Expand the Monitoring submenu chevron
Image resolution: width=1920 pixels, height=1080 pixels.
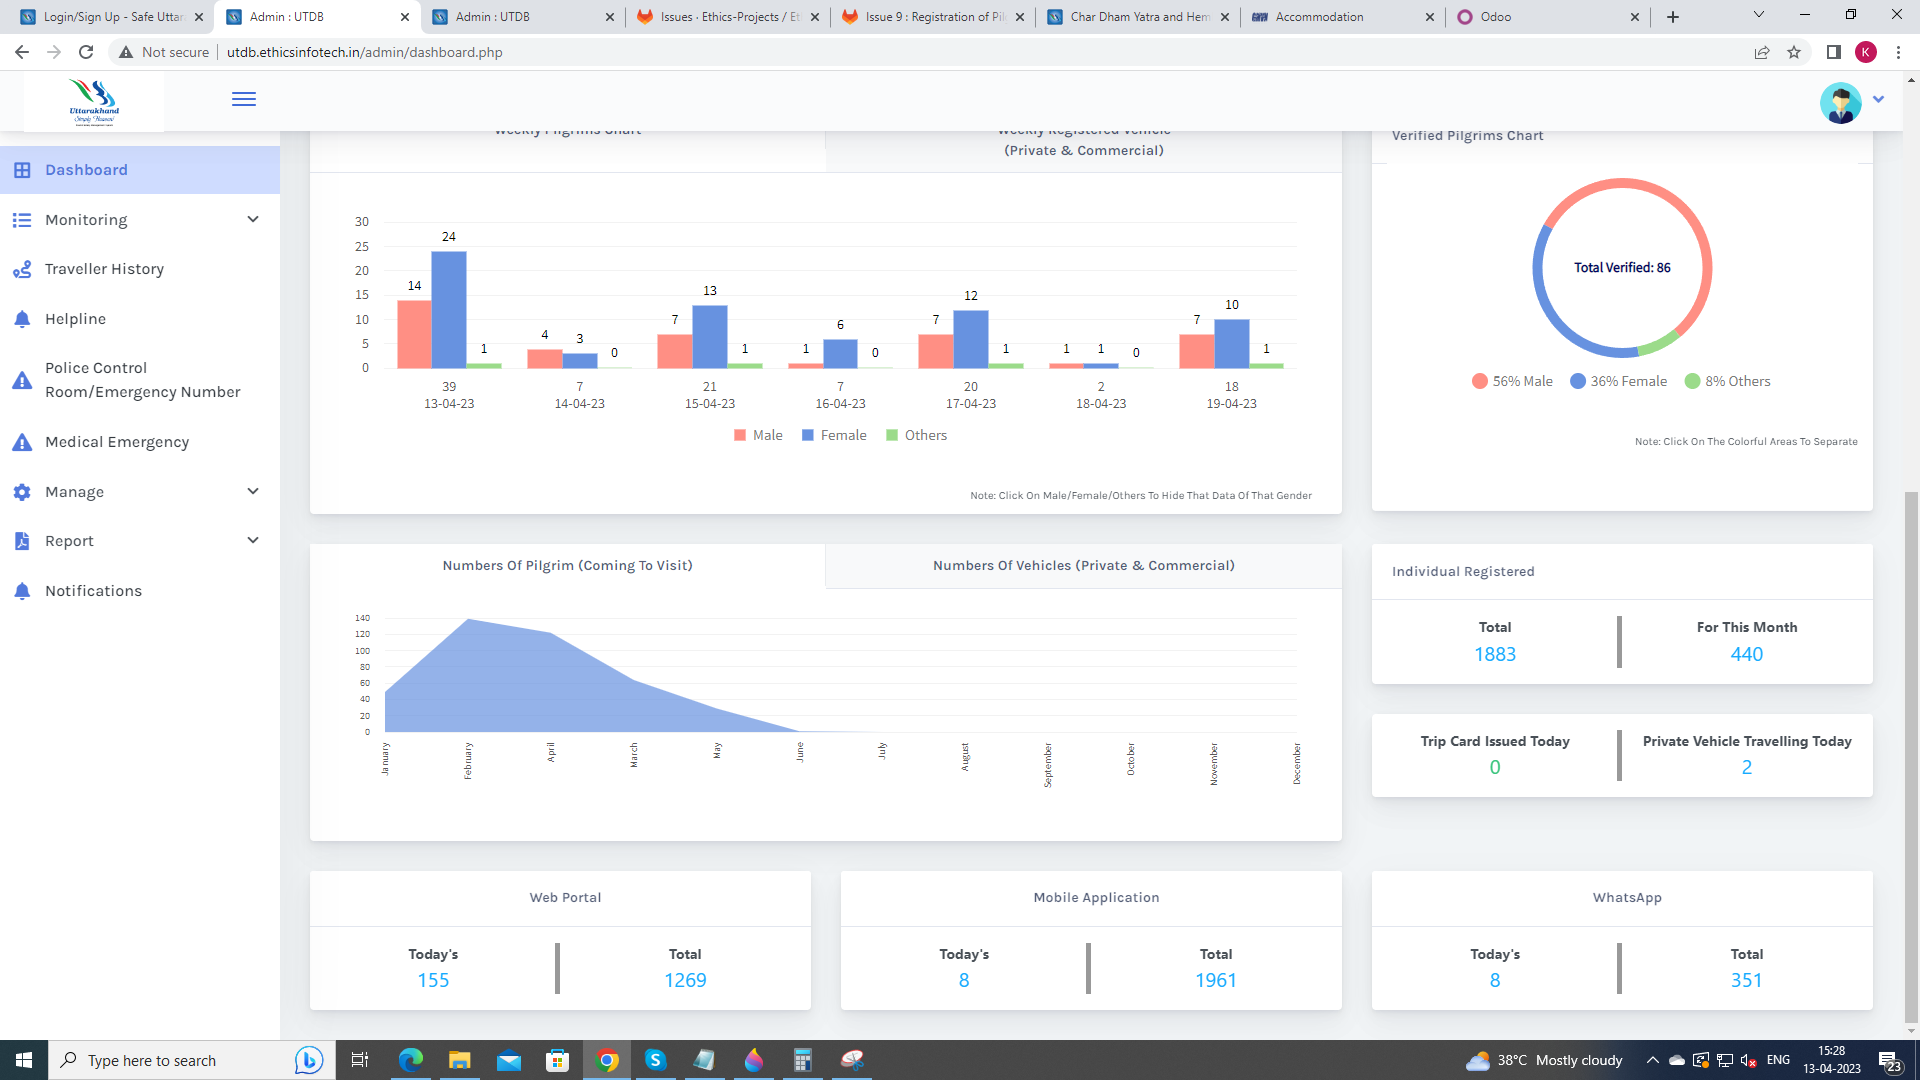pos(253,220)
